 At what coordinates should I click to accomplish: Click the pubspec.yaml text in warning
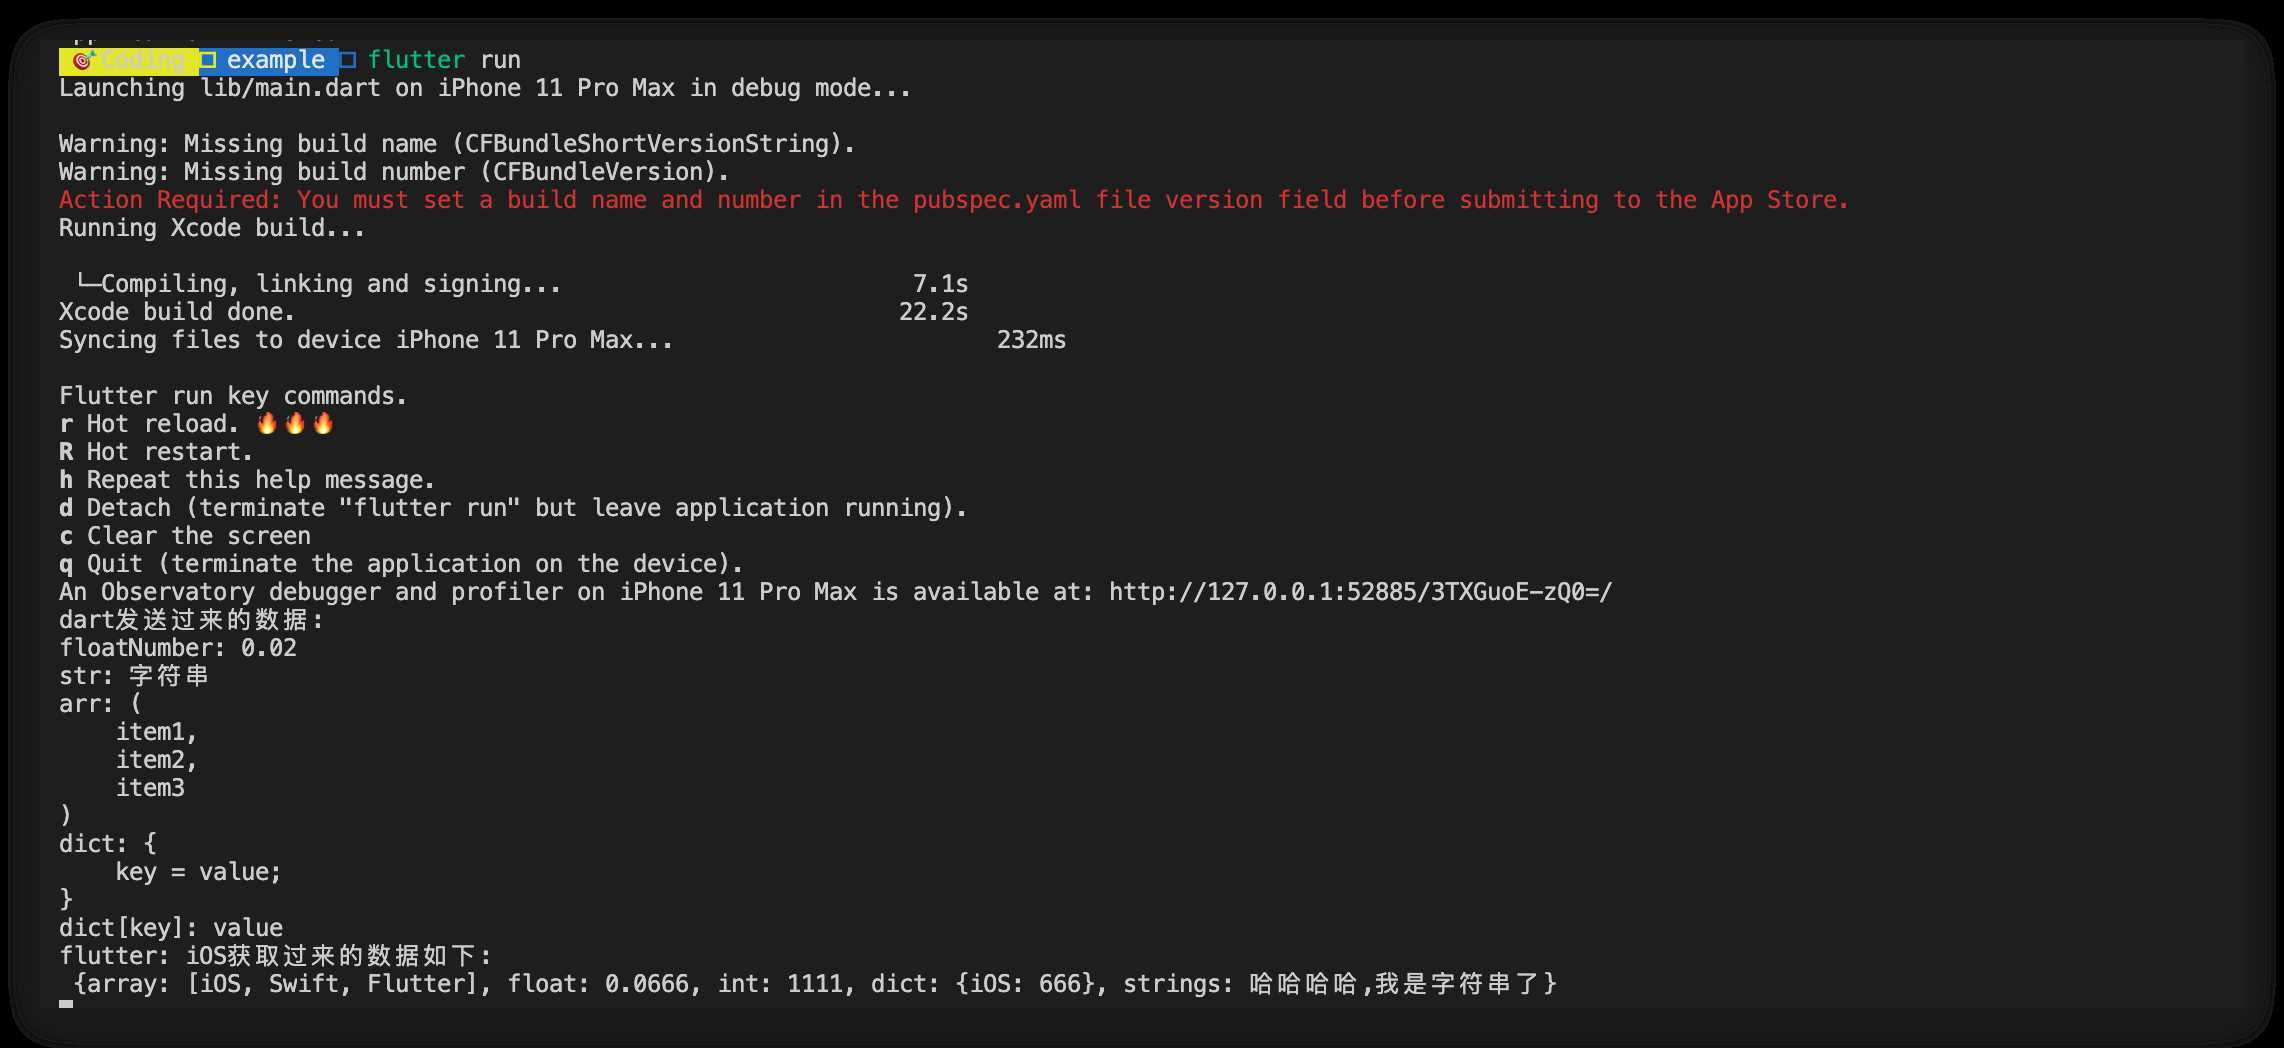(997, 200)
